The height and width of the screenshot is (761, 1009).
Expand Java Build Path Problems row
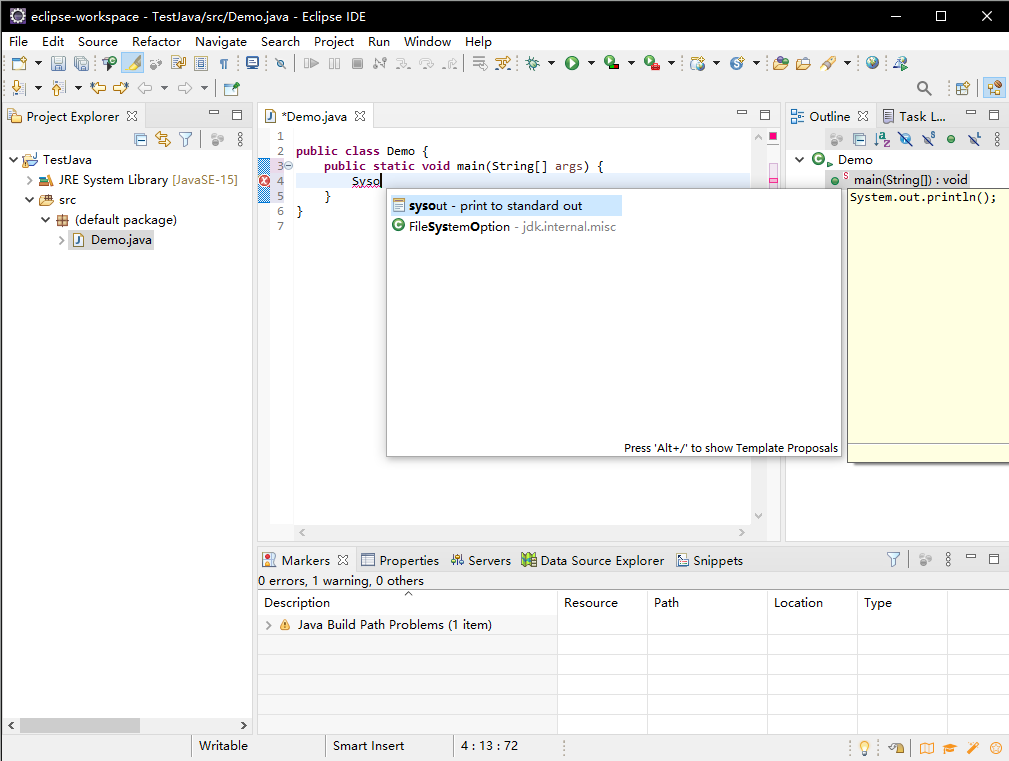click(269, 625)
